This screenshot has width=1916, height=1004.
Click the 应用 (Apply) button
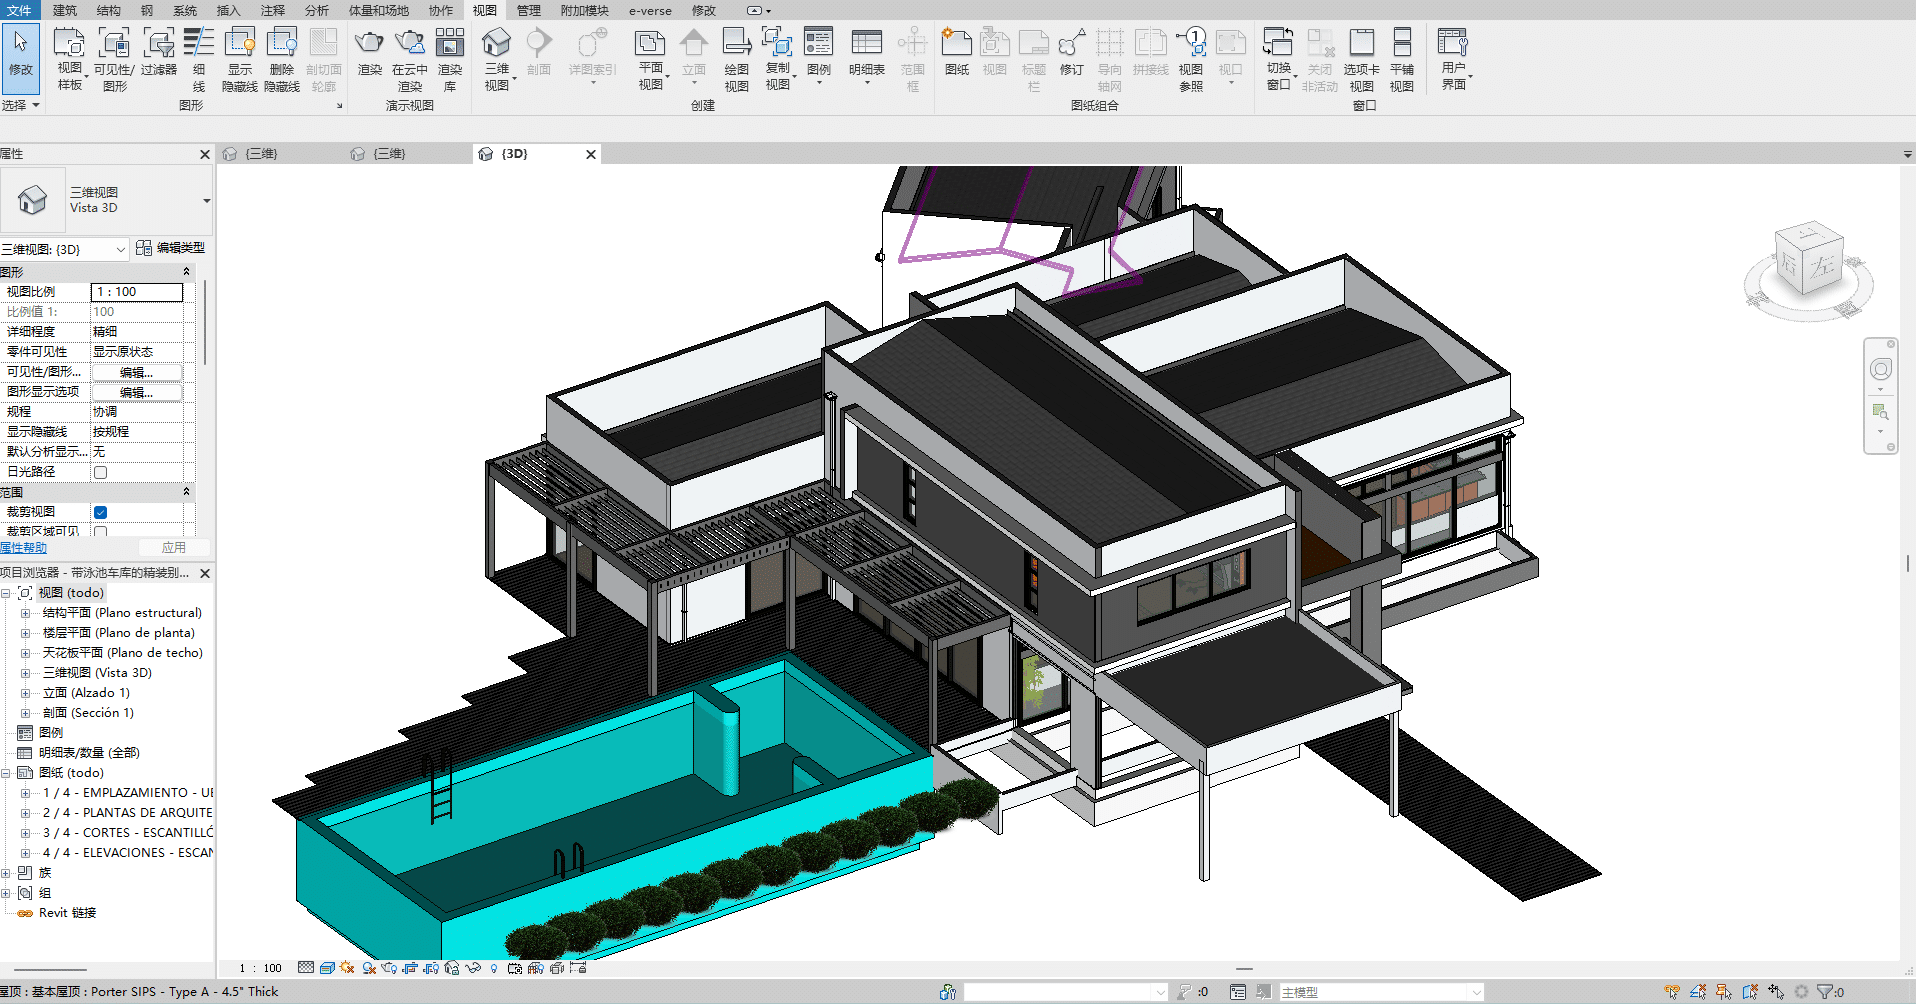[174, 548]
